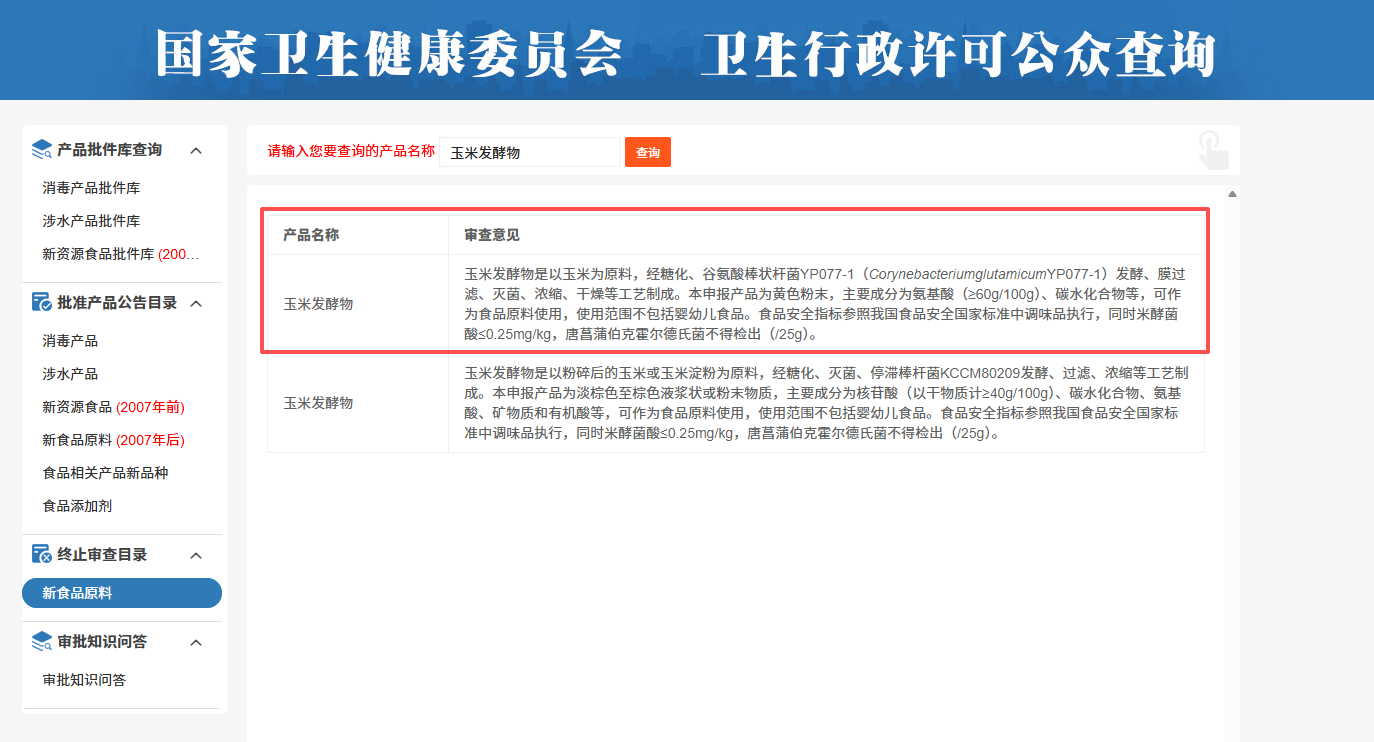Open 新资源食品批件库 in the sidebar
Image resolution: width=1374 pixels, height=742 pixels.
120,254
